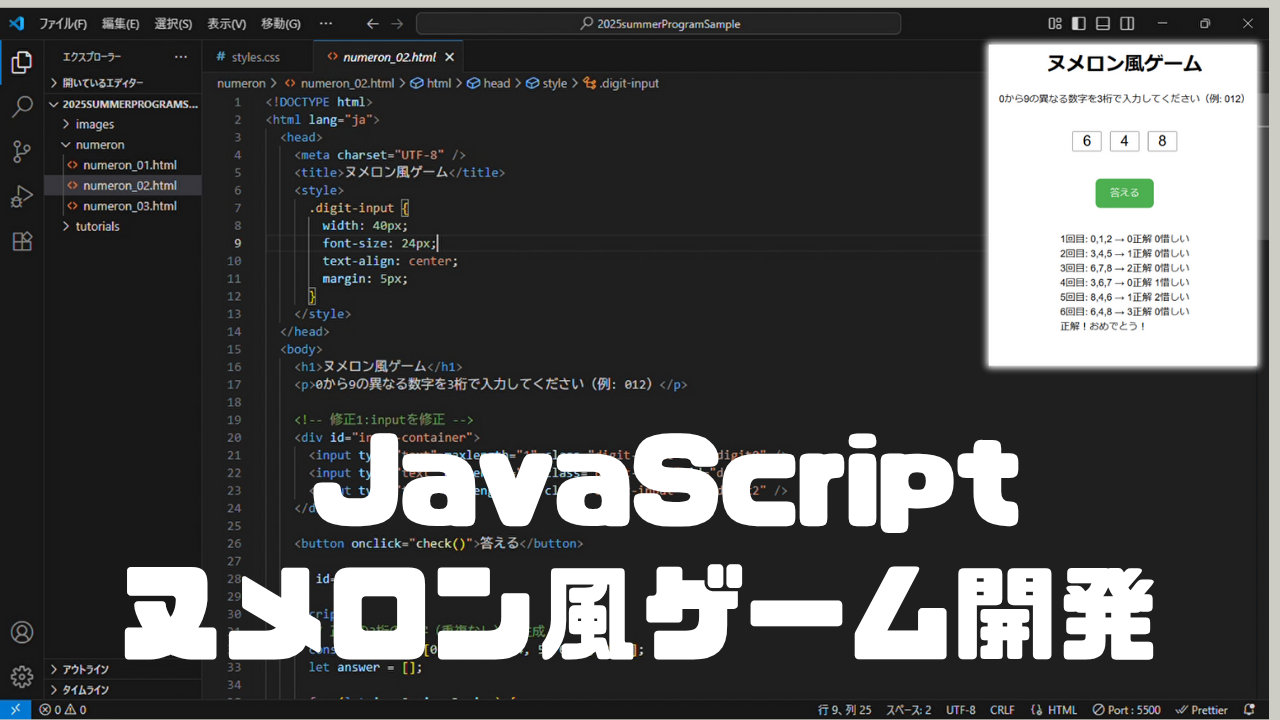The height and width of the screenshot is (720, 1280).
Task: Open the Explorer view in activity bar
Action: (21, 63)
